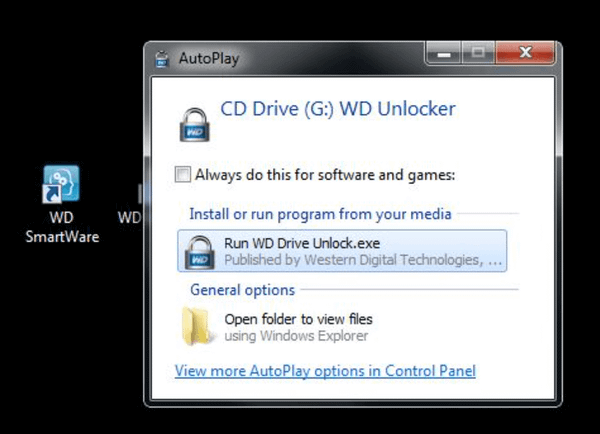600x434 pixels.
Task: Click the 'Published by Western Digital Technologies' subtitle
Action: tap(364, 260)
